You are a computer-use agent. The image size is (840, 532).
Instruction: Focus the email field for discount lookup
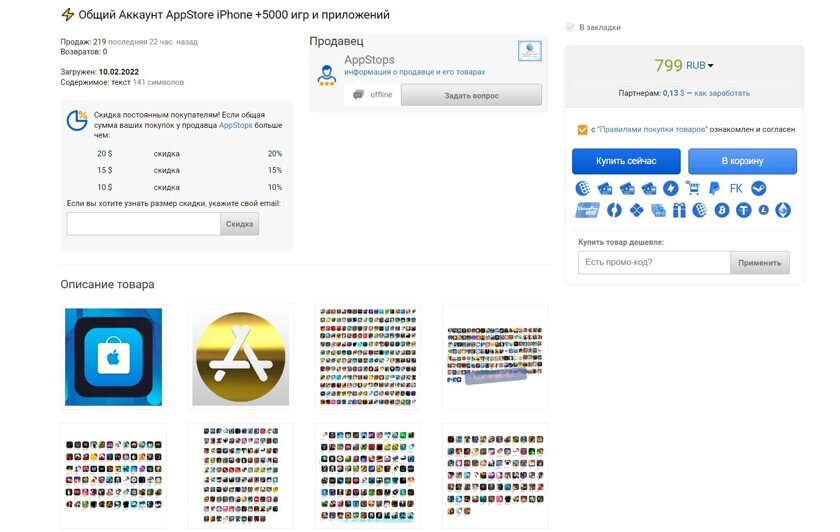[x=144, y=224]
